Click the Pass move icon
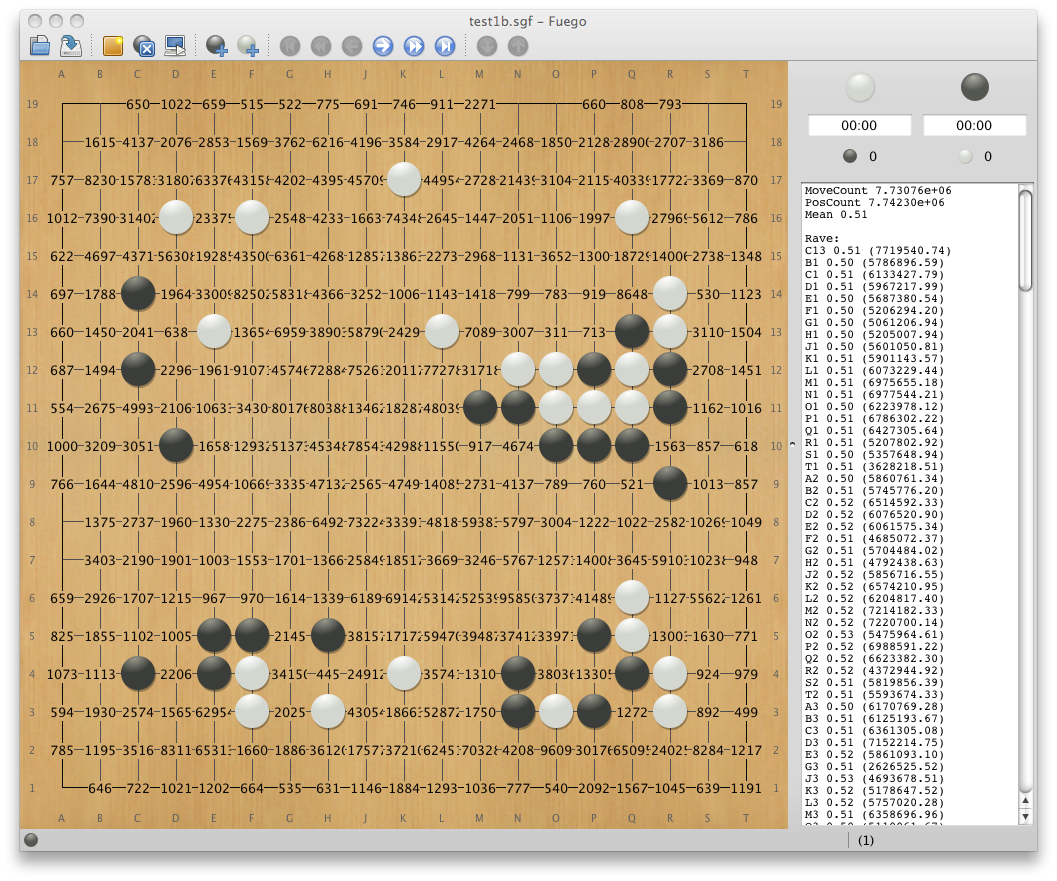 tap(144, 45)
